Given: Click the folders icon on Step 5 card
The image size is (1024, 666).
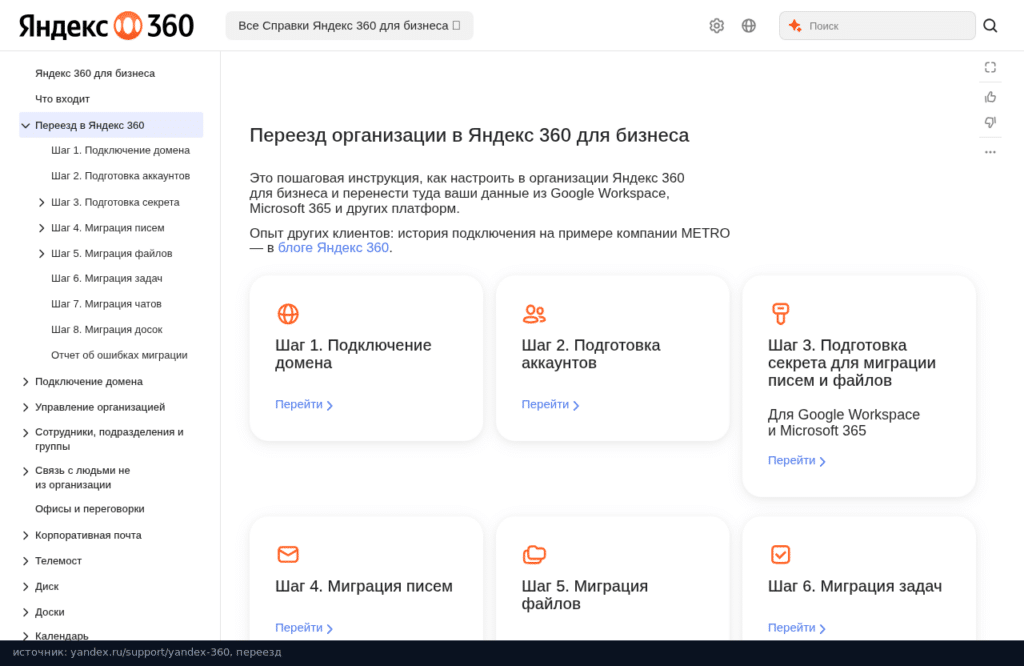Looking at the screenshot, I should point(534,554).
